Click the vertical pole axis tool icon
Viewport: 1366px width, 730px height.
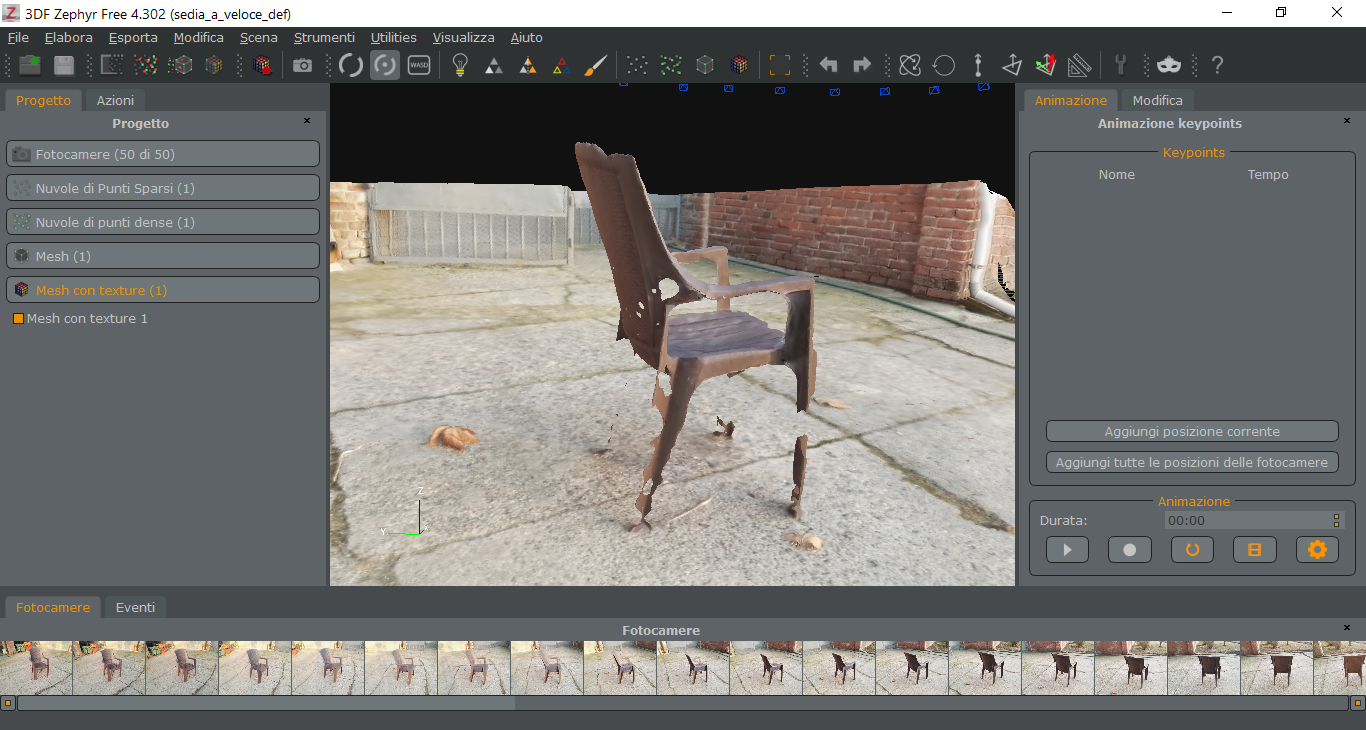[x=978, y=65]
